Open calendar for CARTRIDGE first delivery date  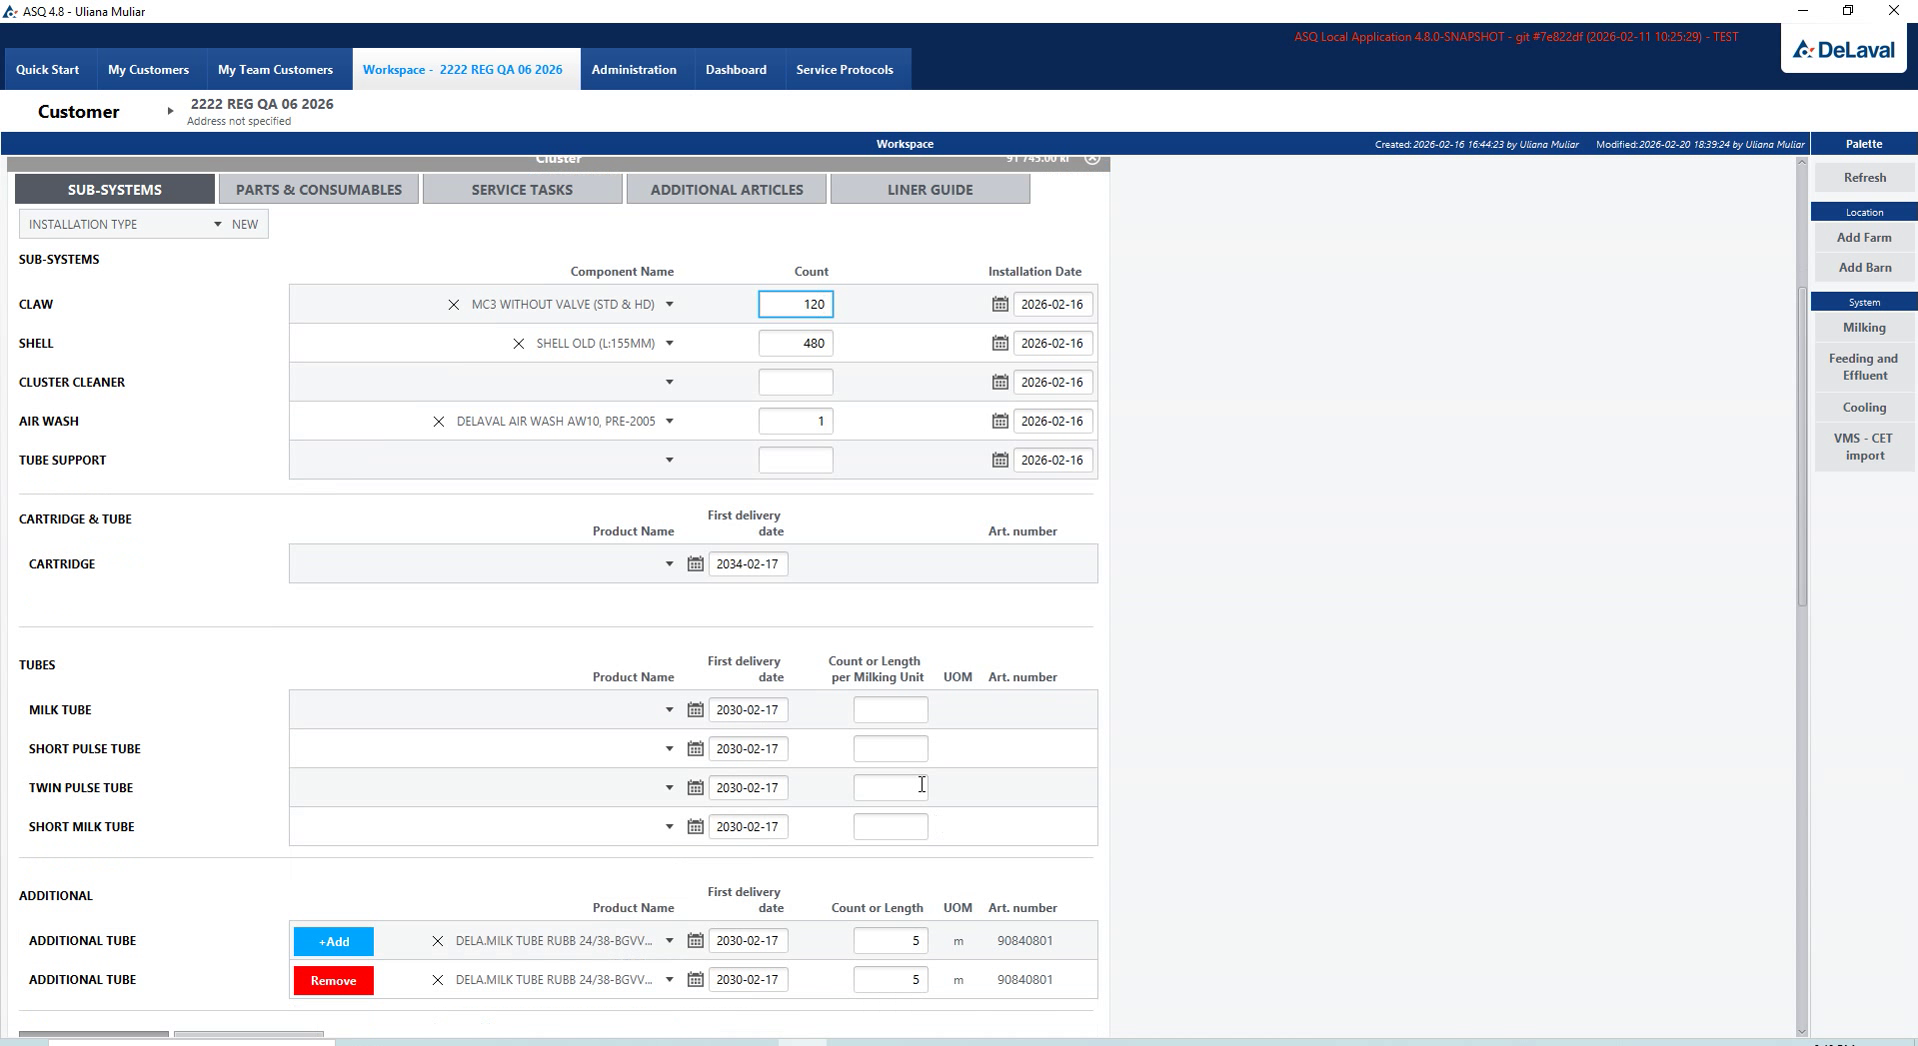[695, 564]
